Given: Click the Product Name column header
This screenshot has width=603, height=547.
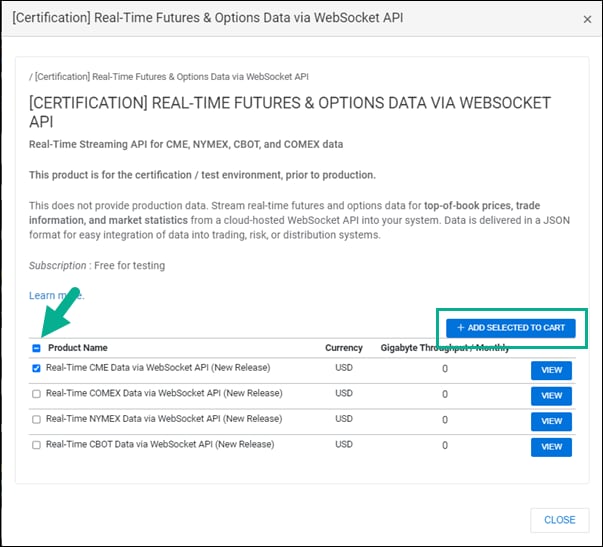Looking at the screenshot, I should click(x=77, y=349).
